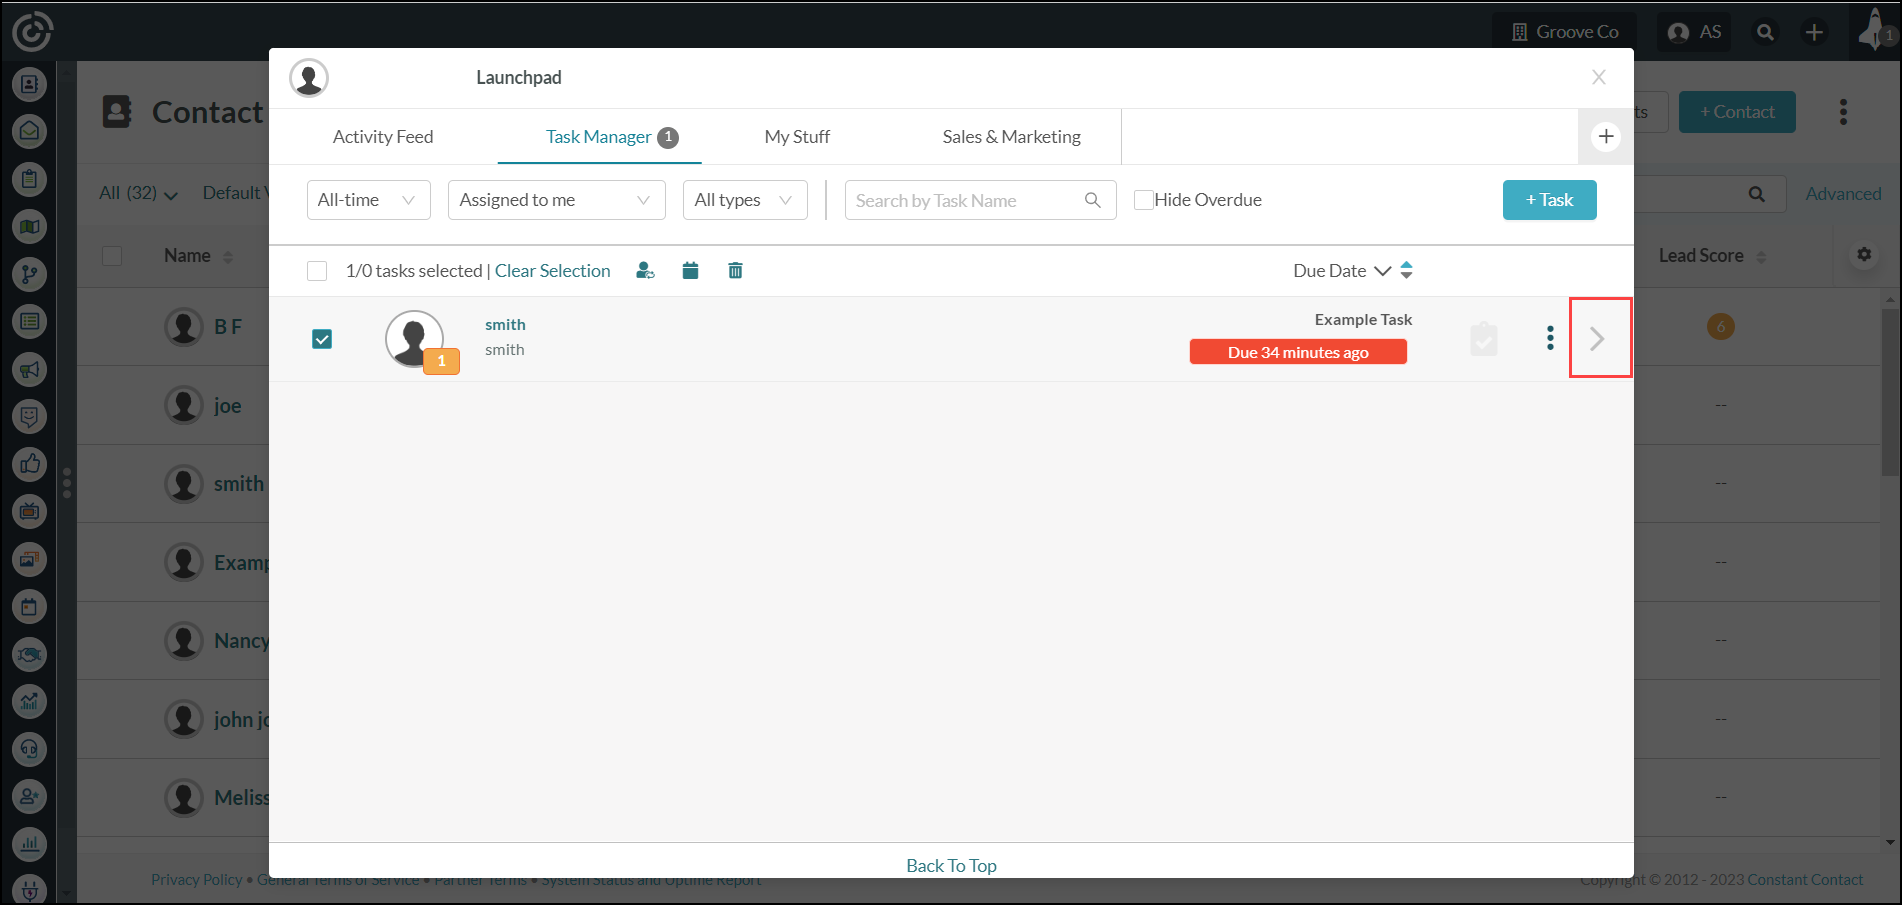Viewport: 1902px width, 905px height.
Task: Toggle contacts table select-all checkbox
Action: pos(112,256)
